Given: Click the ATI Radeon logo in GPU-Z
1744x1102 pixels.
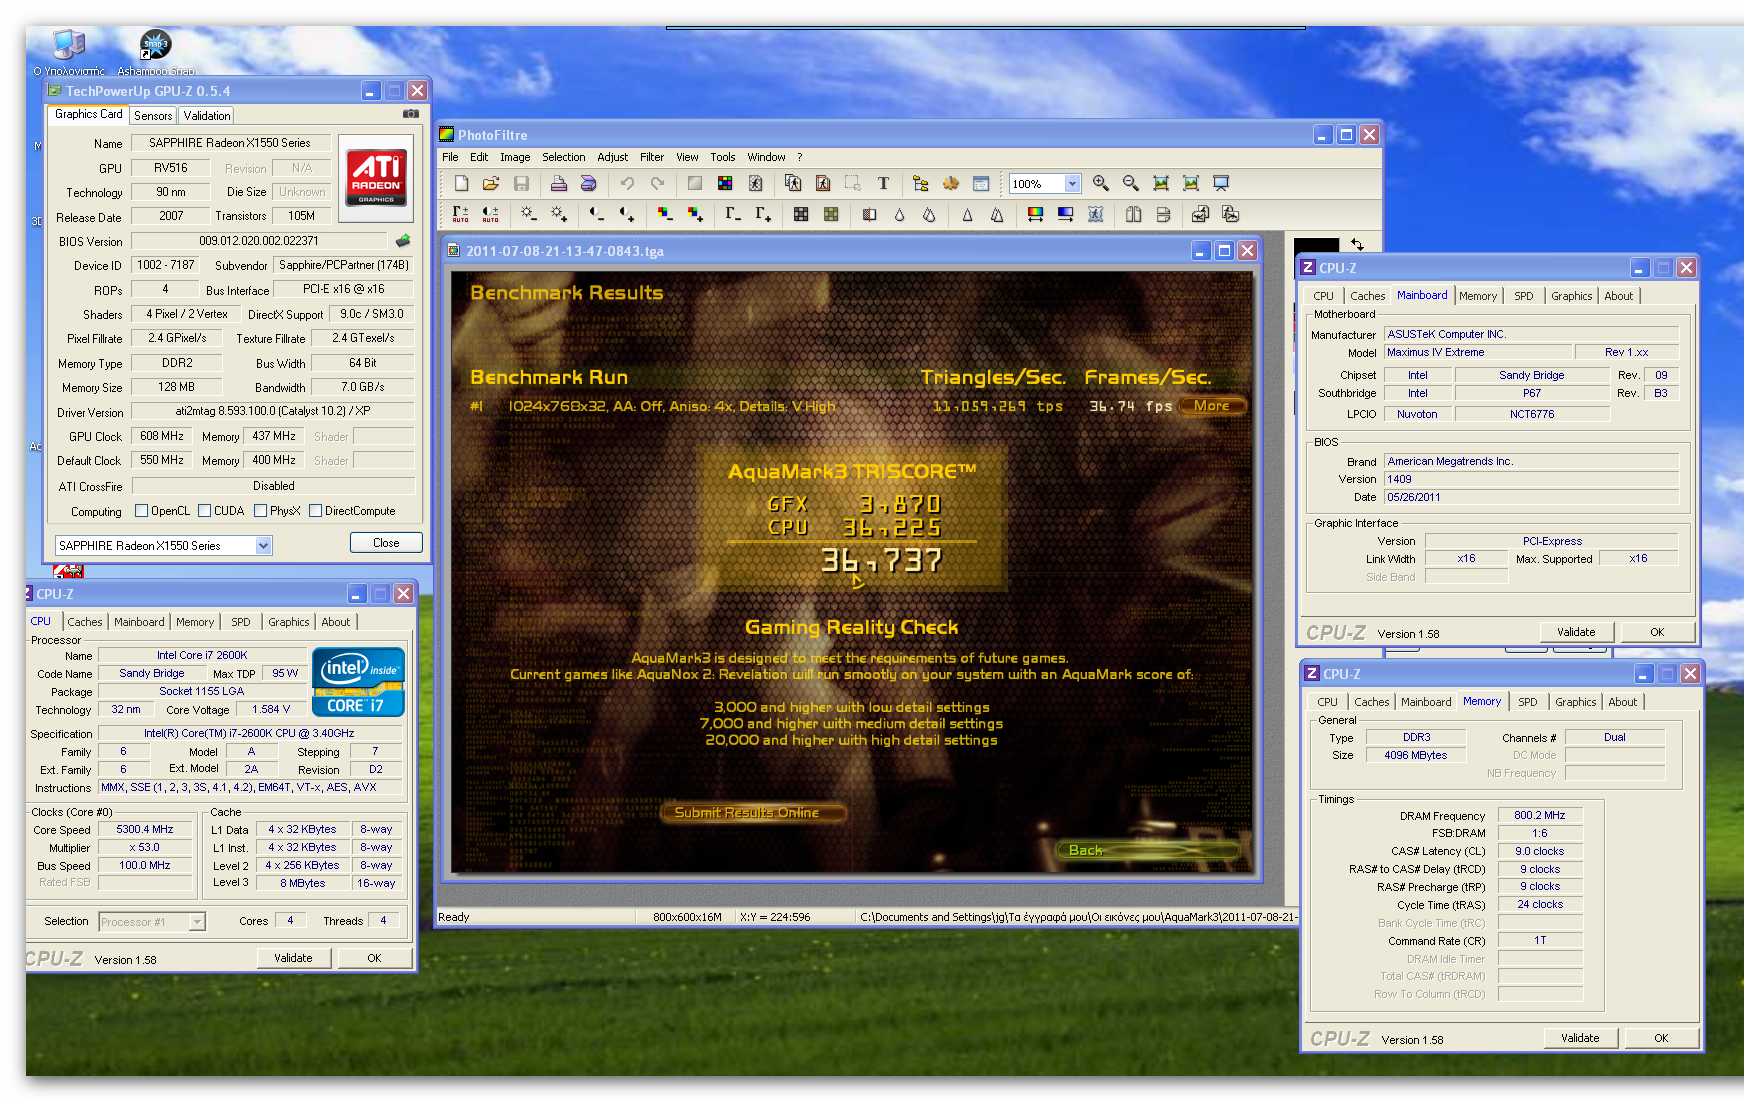Looking at the screenshot, I should click(x=376, y=178).
